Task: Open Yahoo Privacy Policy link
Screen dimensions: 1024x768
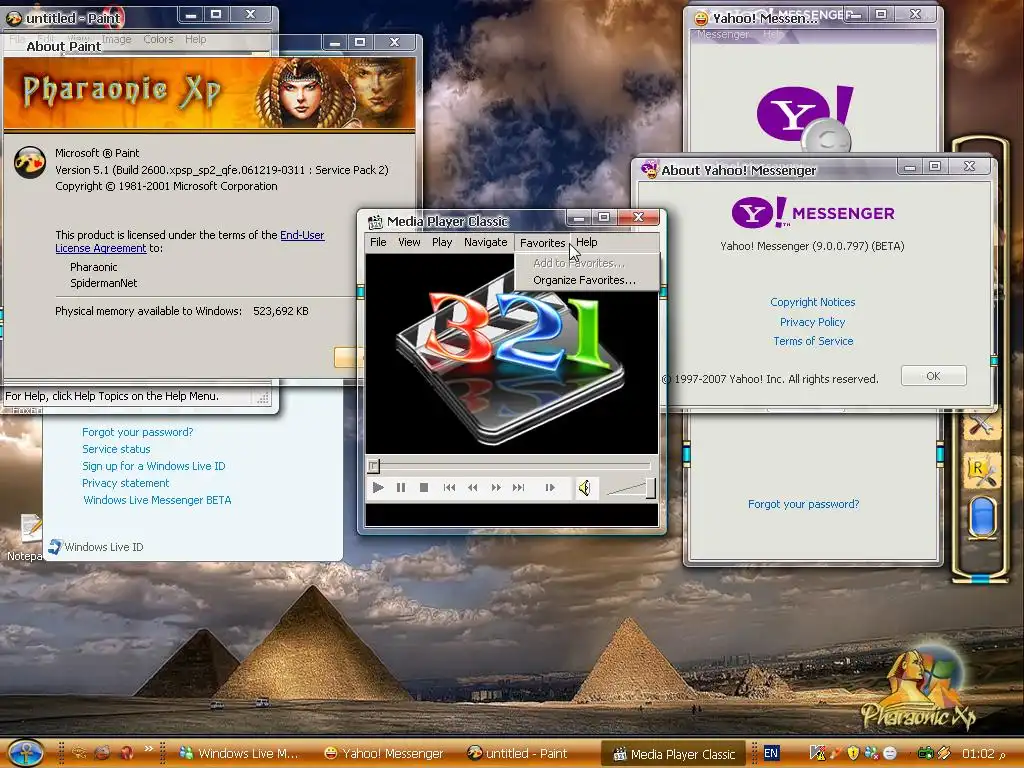Action: (x=812, y=322)
